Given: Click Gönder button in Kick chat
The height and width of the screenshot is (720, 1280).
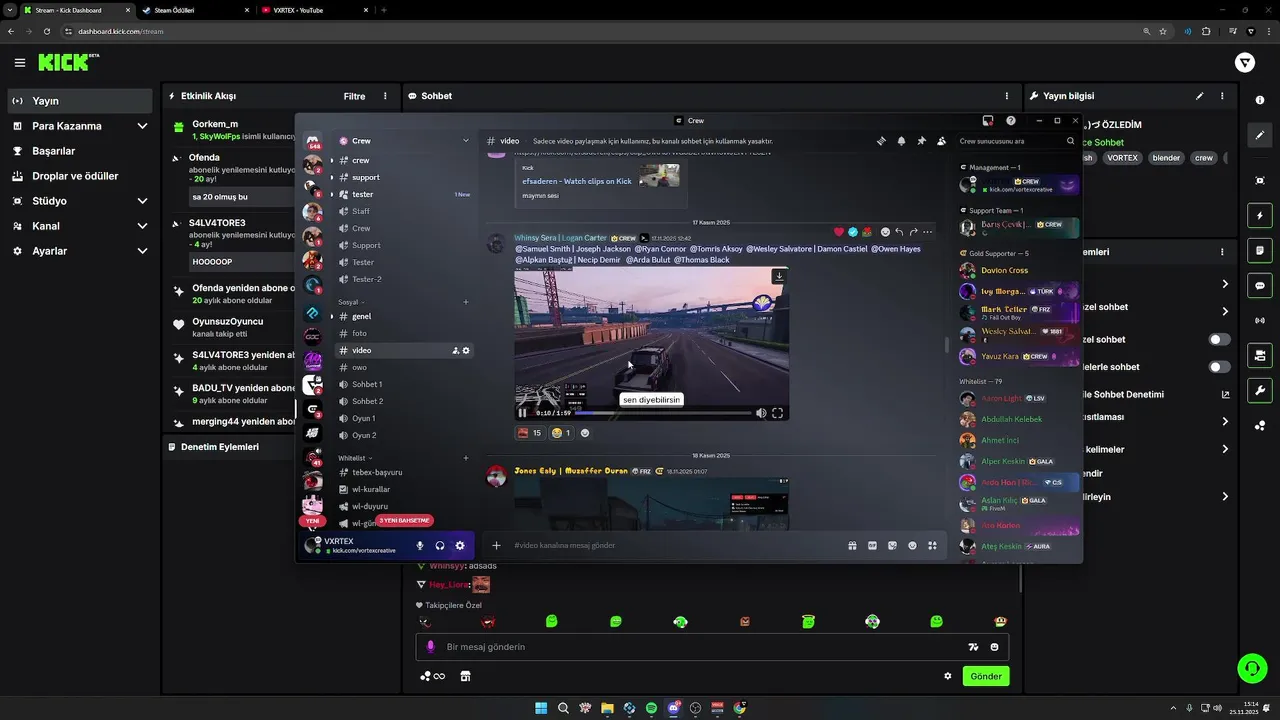Looking at the screenshot, I should pyautogui.click(x=986, y=676).
